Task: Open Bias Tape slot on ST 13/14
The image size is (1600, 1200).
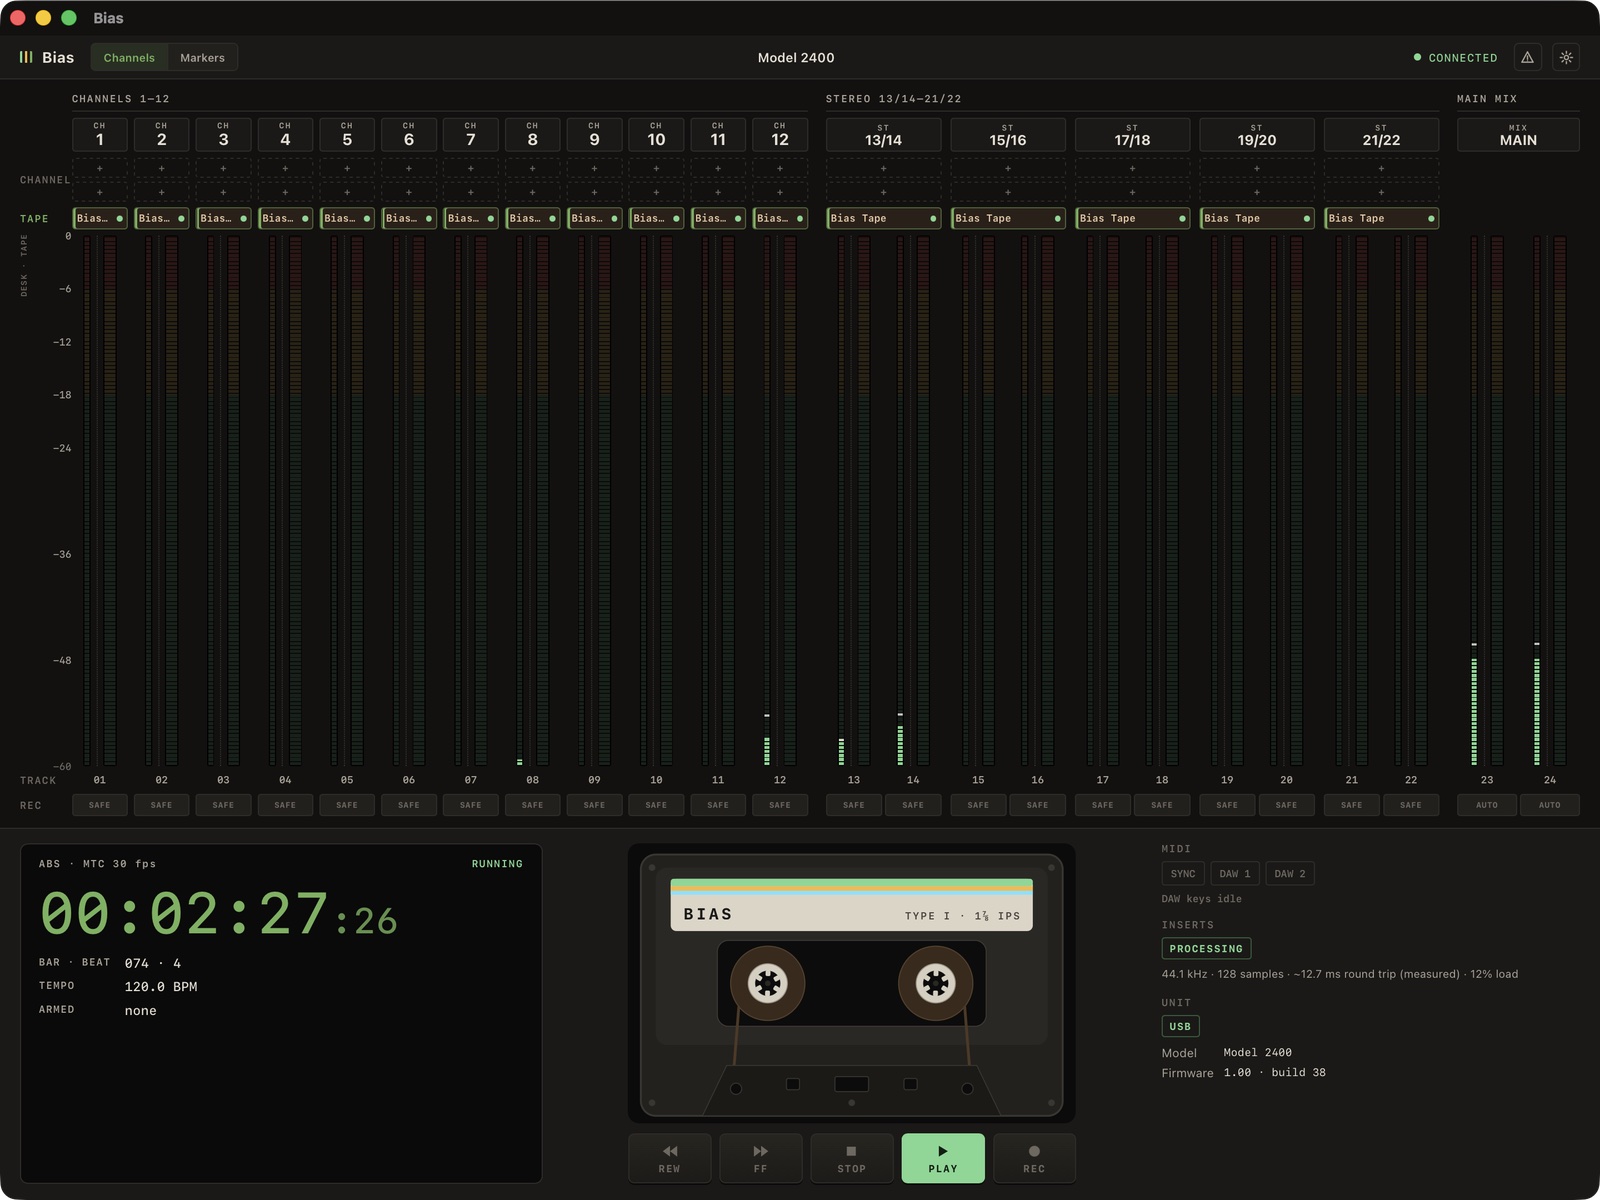Action: tap(883, 218)
